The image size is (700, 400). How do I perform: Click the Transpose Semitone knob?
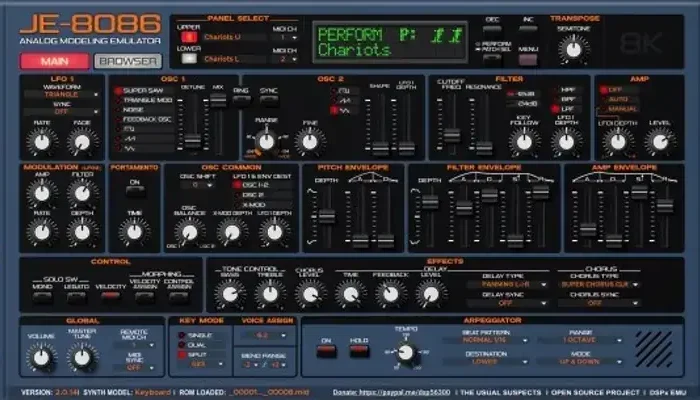point(574,50)
